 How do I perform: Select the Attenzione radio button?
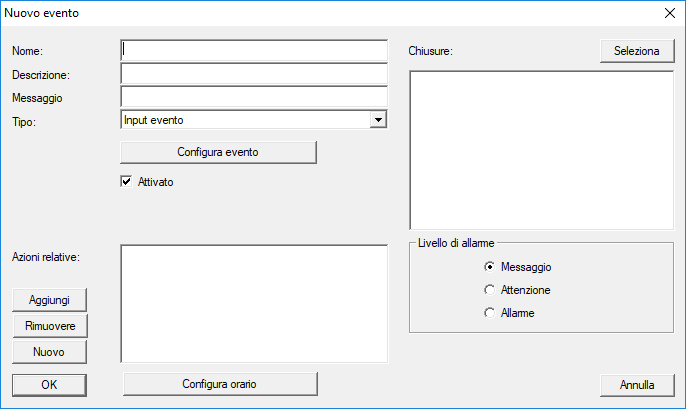click(489, 290)
